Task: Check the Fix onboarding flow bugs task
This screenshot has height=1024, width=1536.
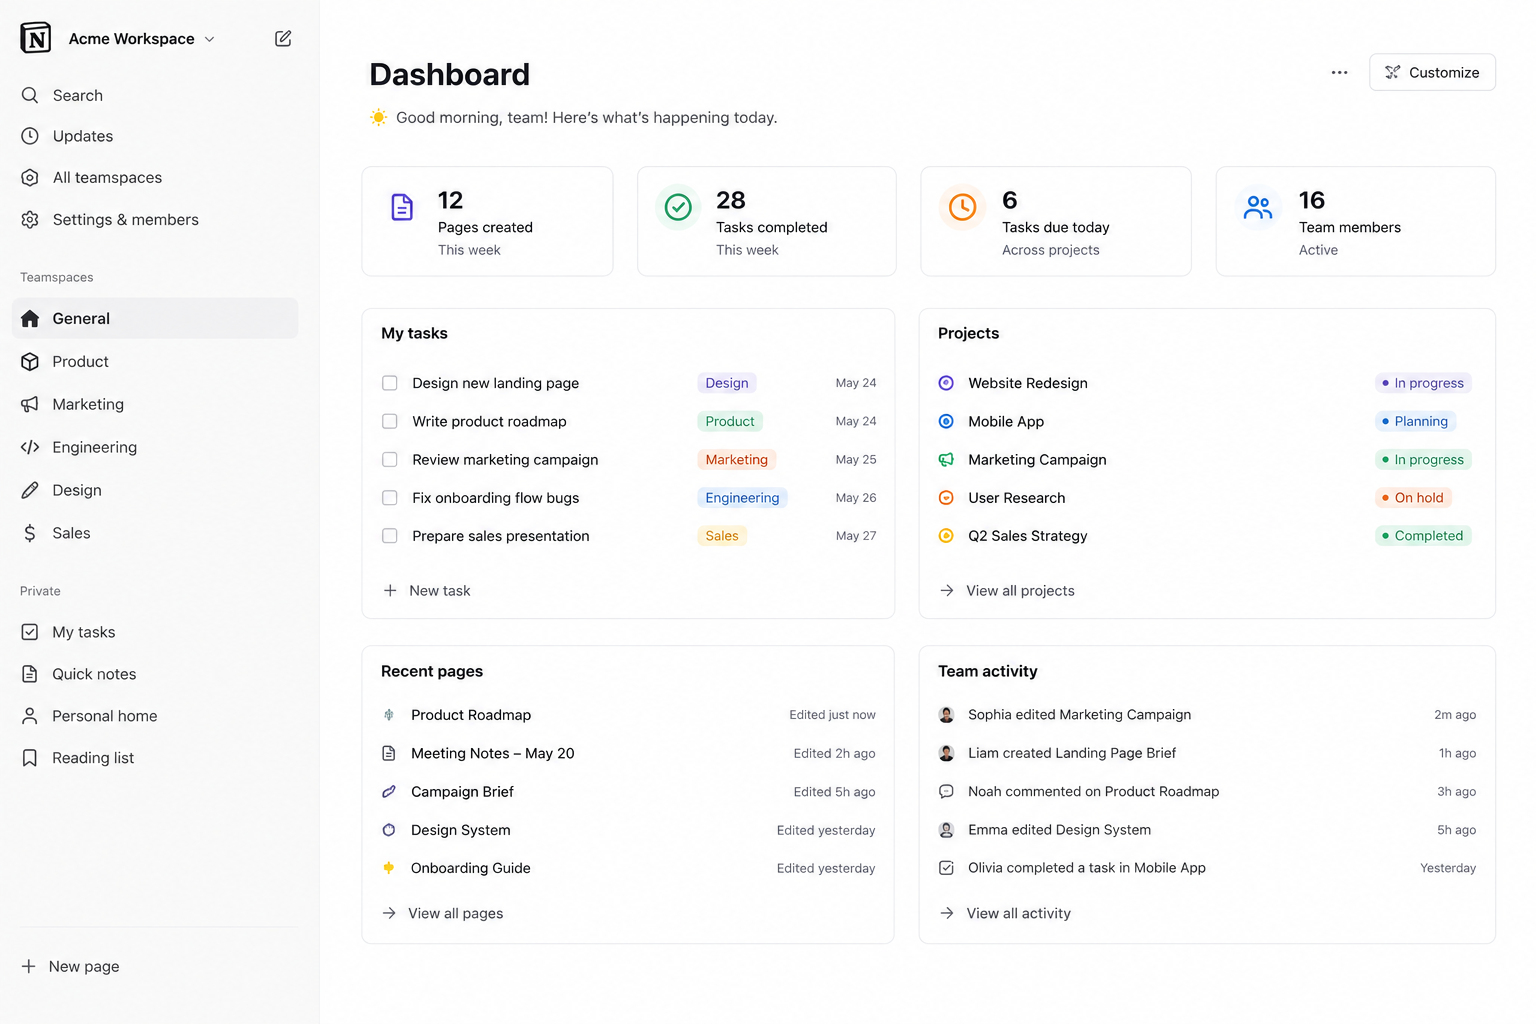Action: click(390, 498)
